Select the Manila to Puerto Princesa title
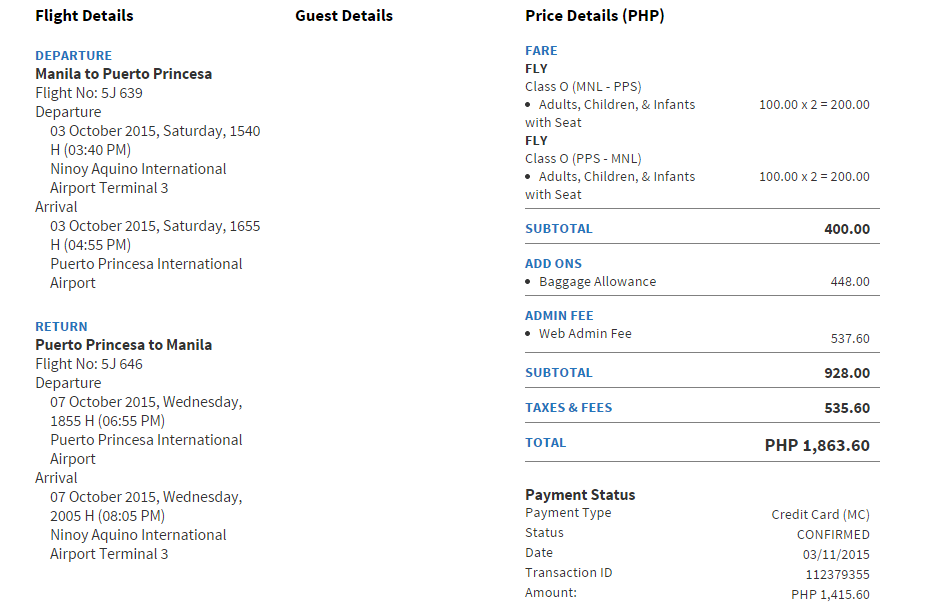This screenshot has width=936, height=616. click(x=123, y=74)
